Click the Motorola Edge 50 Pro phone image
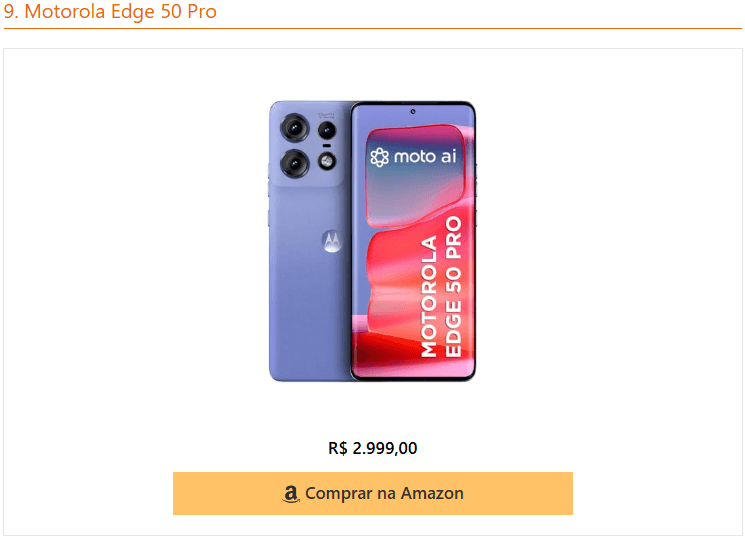 tap(372, 241)
